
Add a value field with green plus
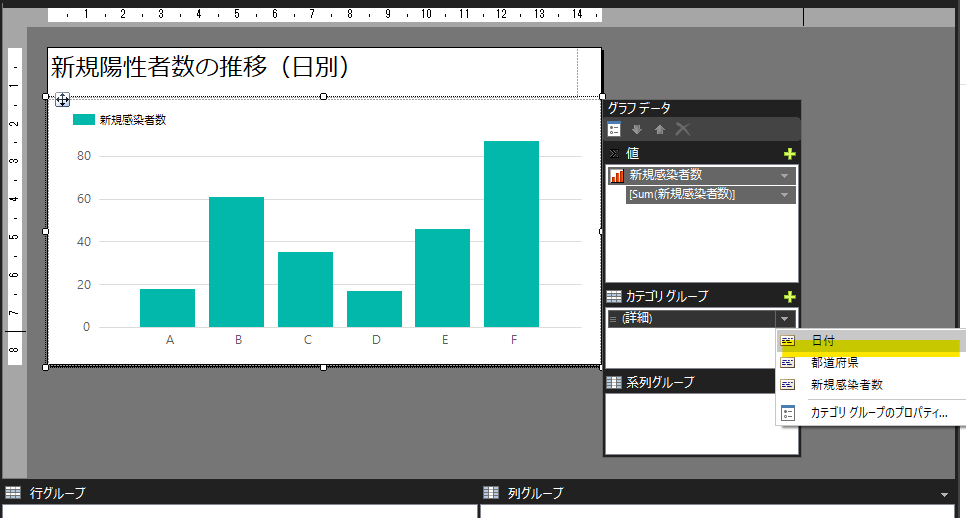point(789,153)
